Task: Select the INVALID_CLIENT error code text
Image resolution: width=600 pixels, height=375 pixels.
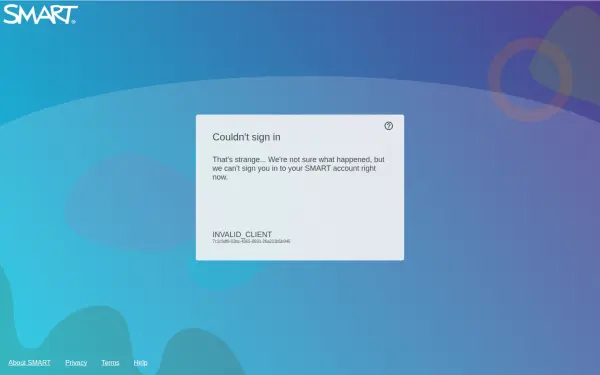Action: click(242, 234)
